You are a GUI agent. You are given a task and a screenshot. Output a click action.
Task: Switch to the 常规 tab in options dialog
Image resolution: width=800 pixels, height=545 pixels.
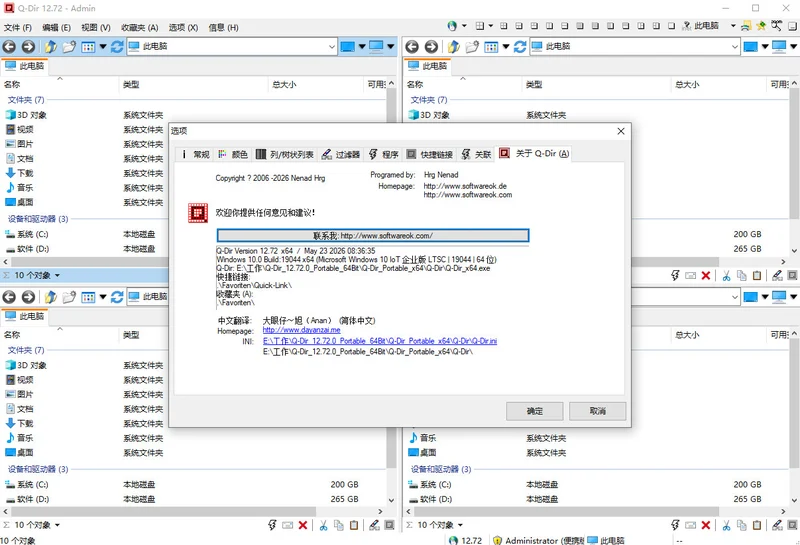pos(195,154)
